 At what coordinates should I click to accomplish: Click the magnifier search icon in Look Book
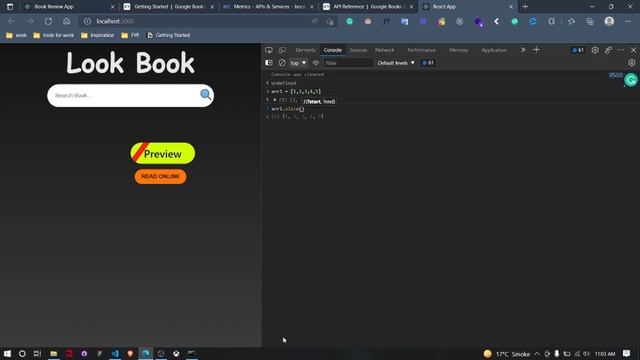pos(205,95)
